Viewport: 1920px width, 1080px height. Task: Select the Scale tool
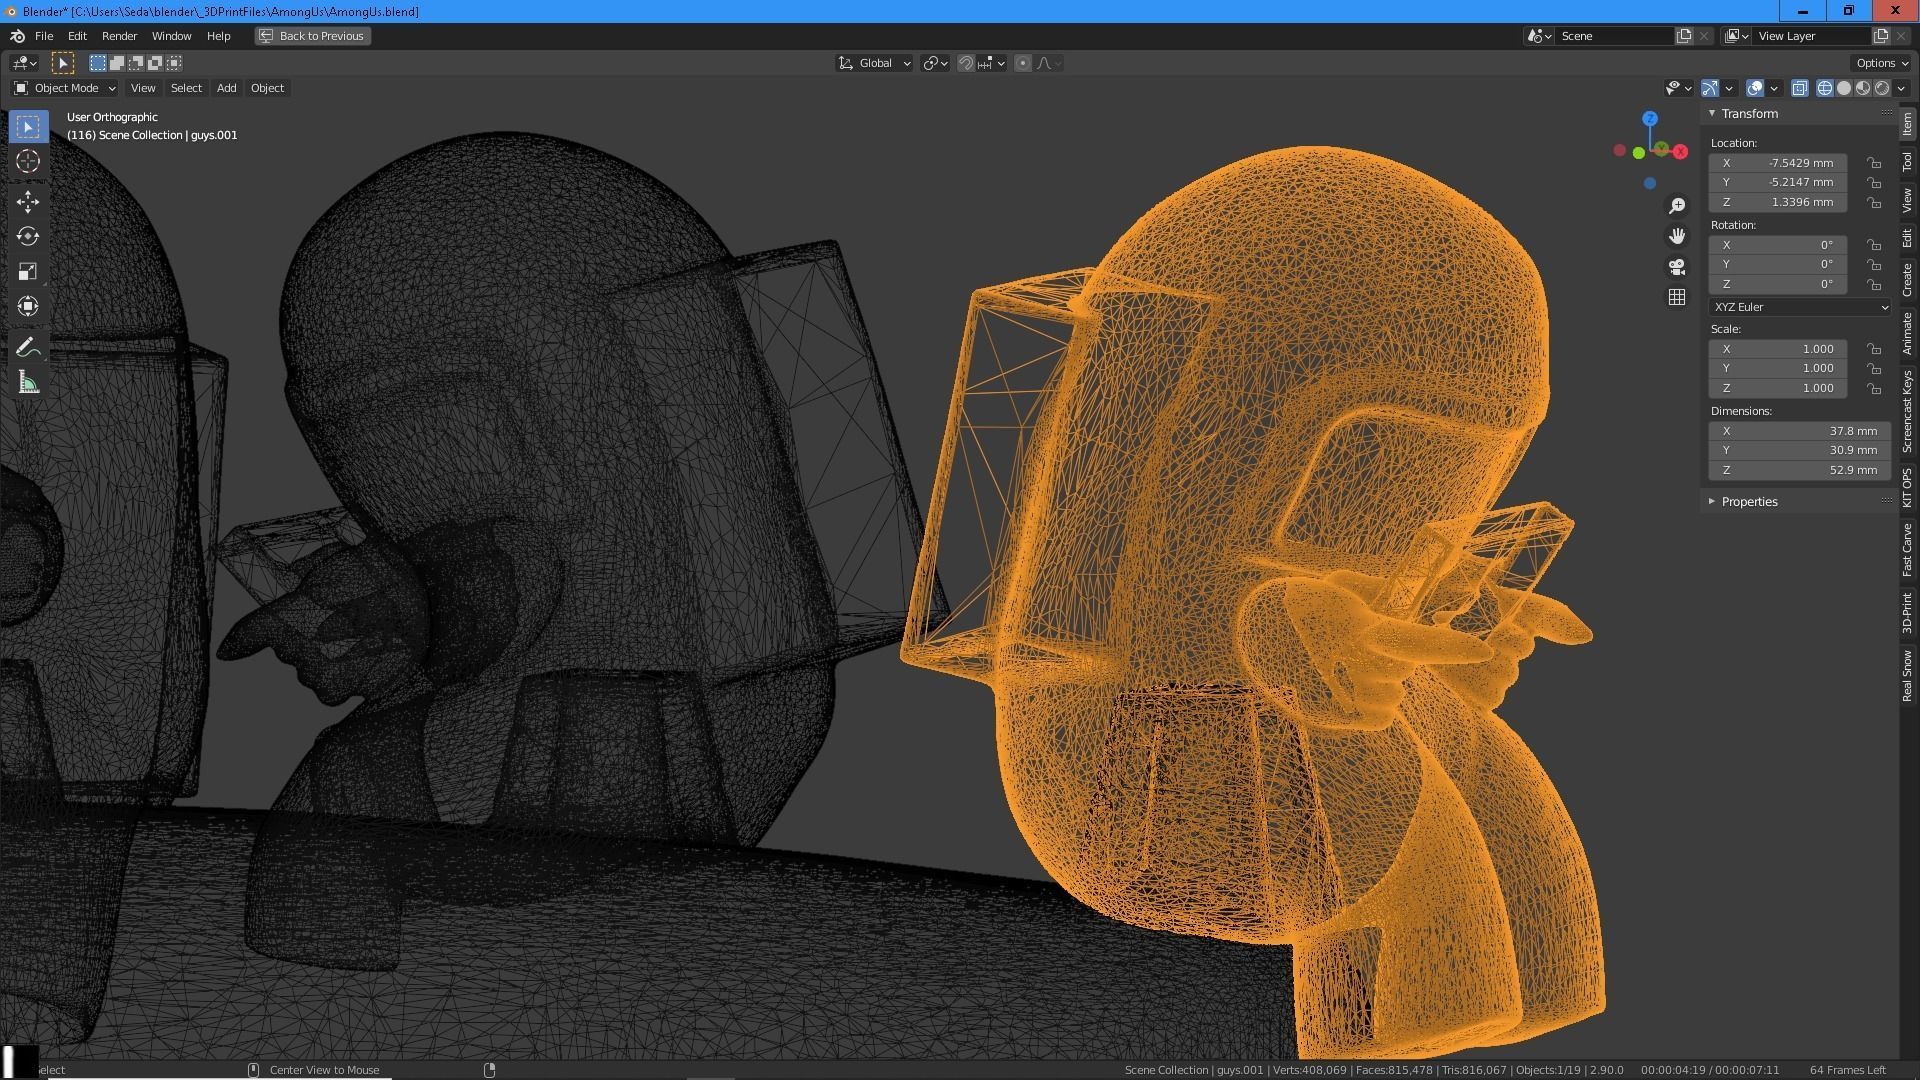coord(28,271)
